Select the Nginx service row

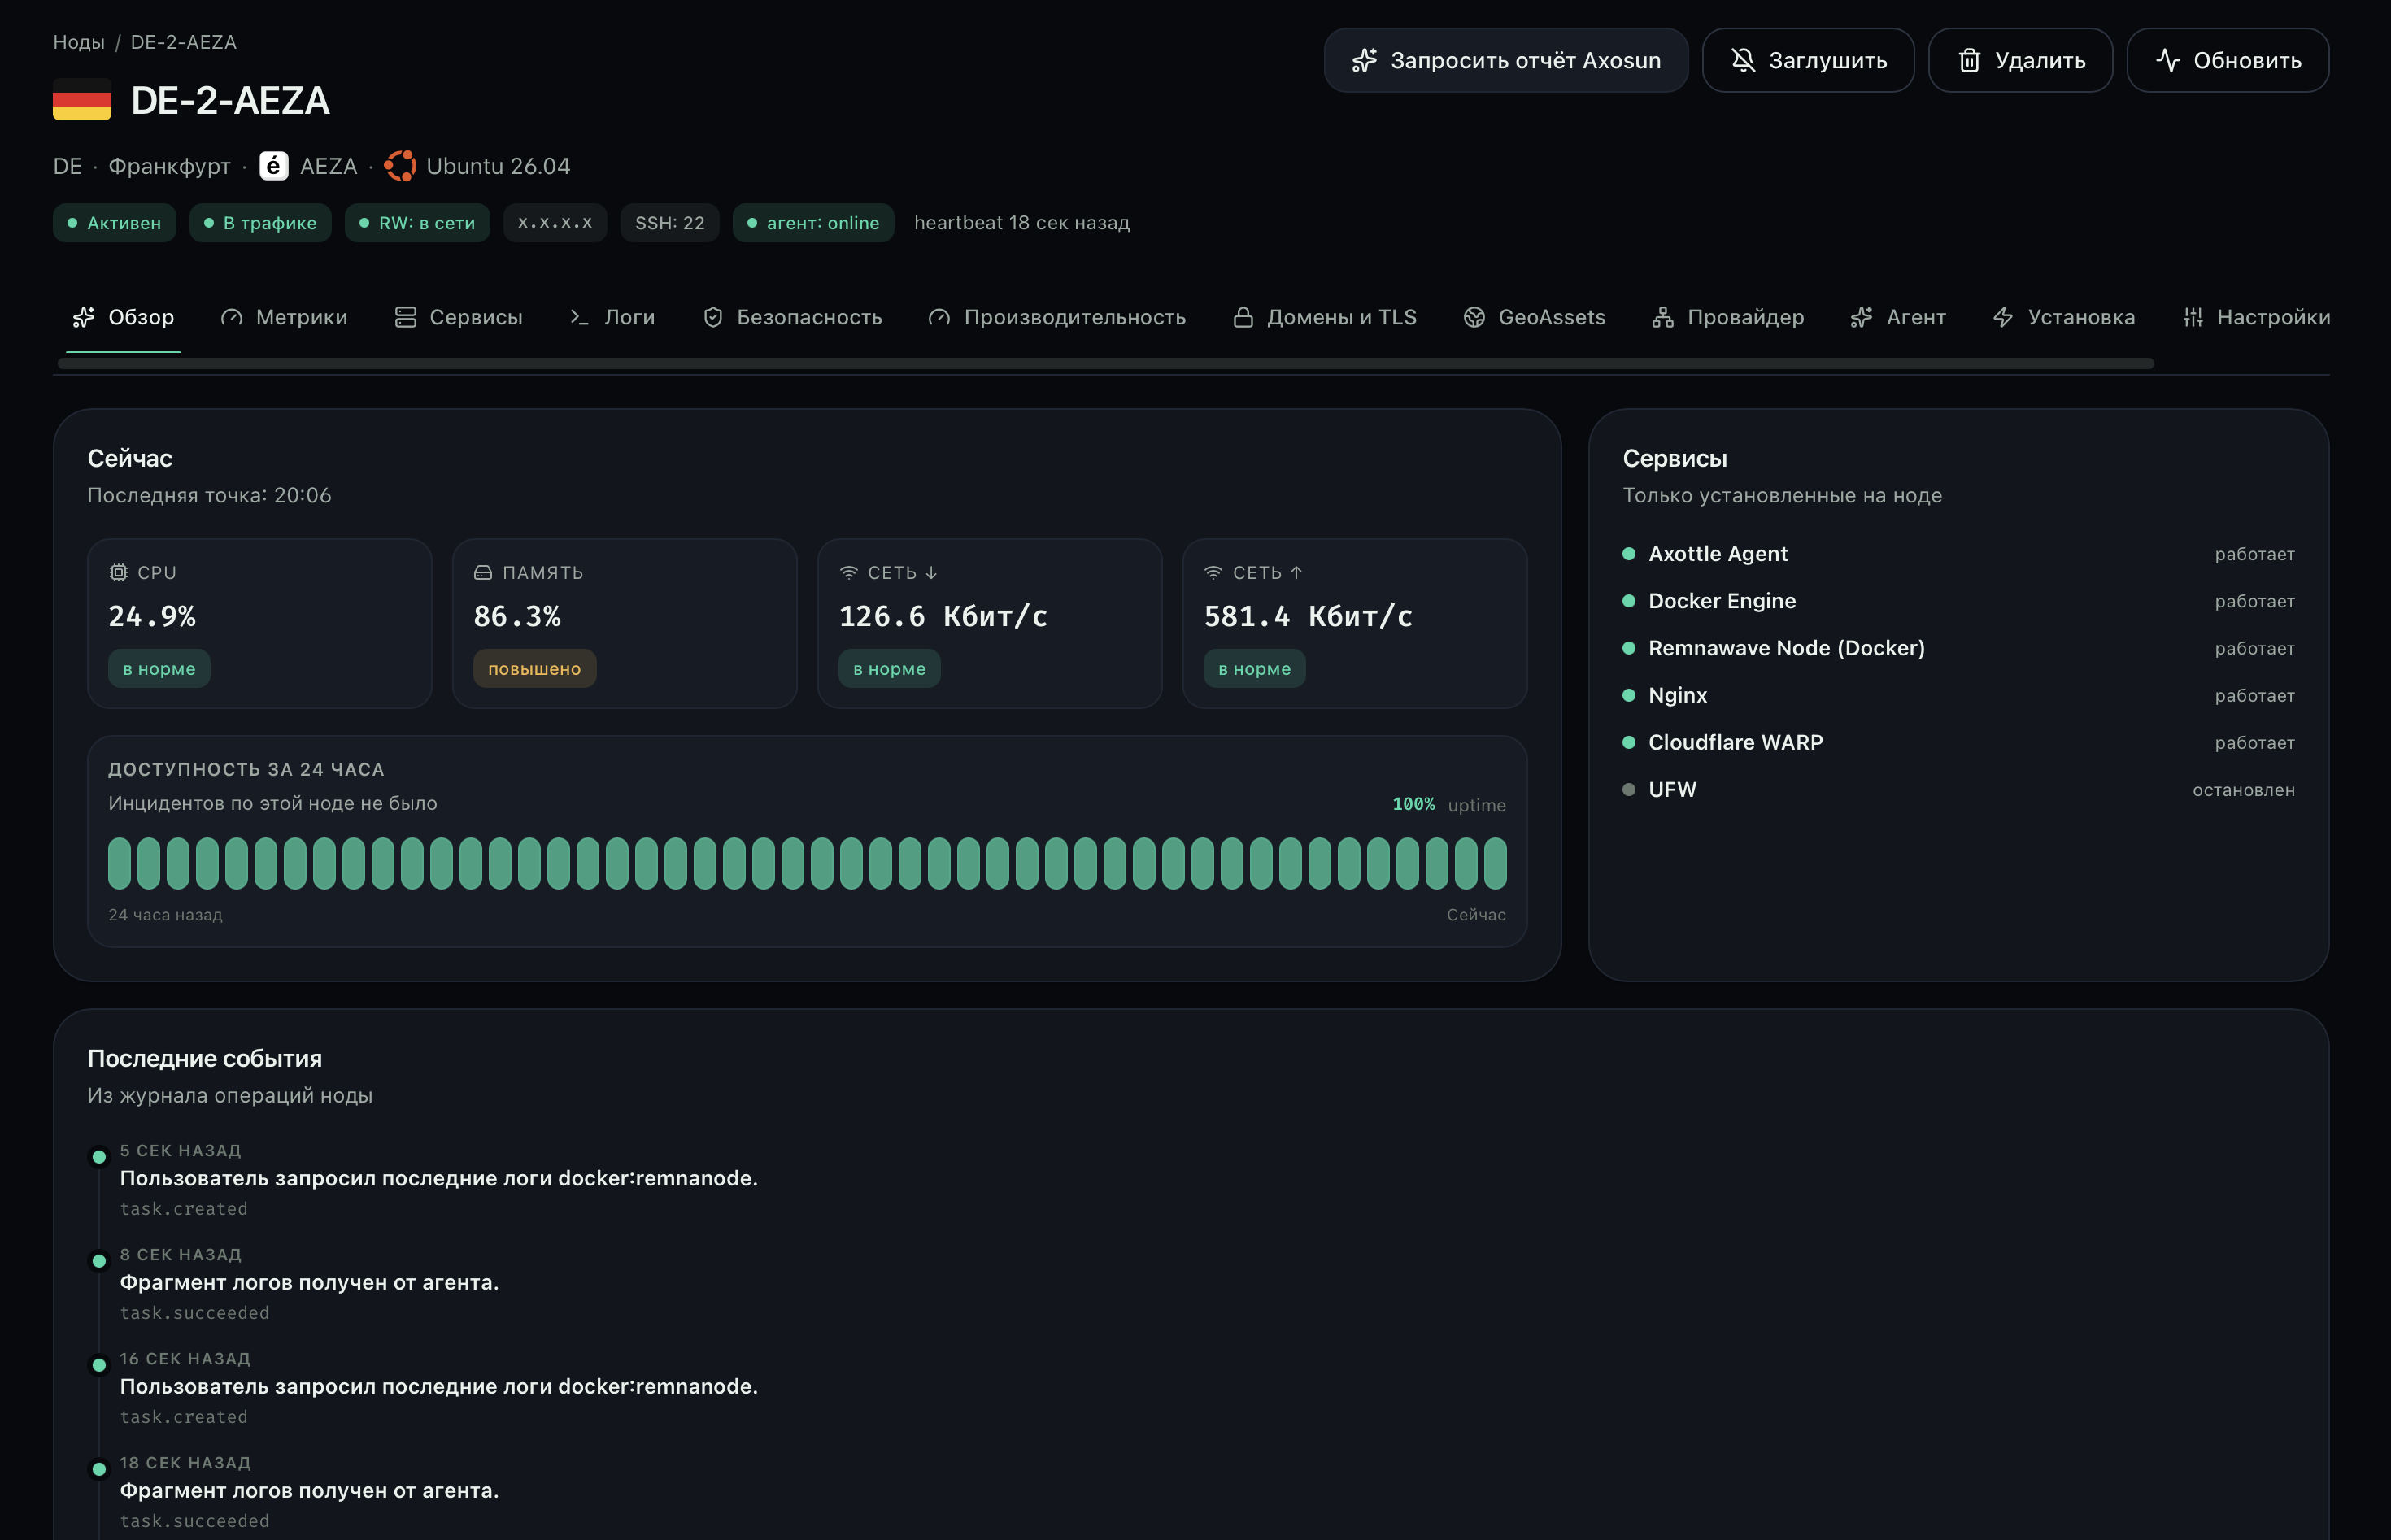tap(1958, 695)
